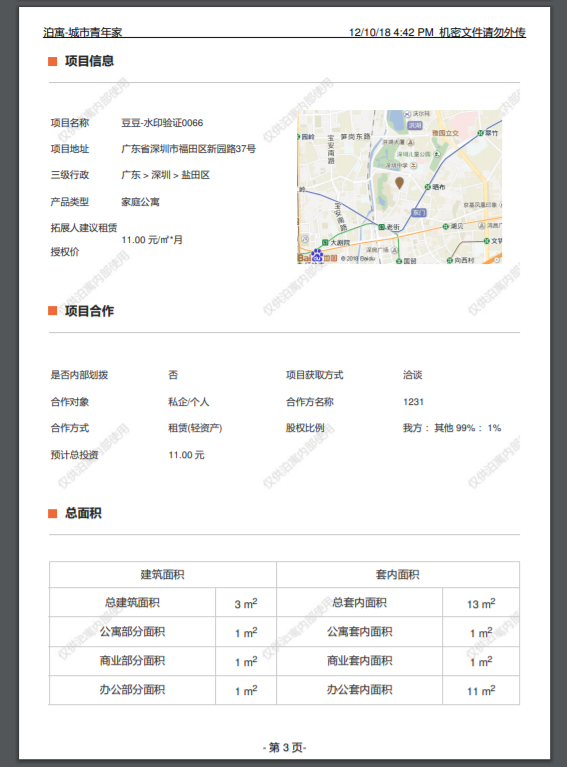Screen dimensions: 567x767
Task: Select the value 私企/个人
Action: click(x=188, y=402)
